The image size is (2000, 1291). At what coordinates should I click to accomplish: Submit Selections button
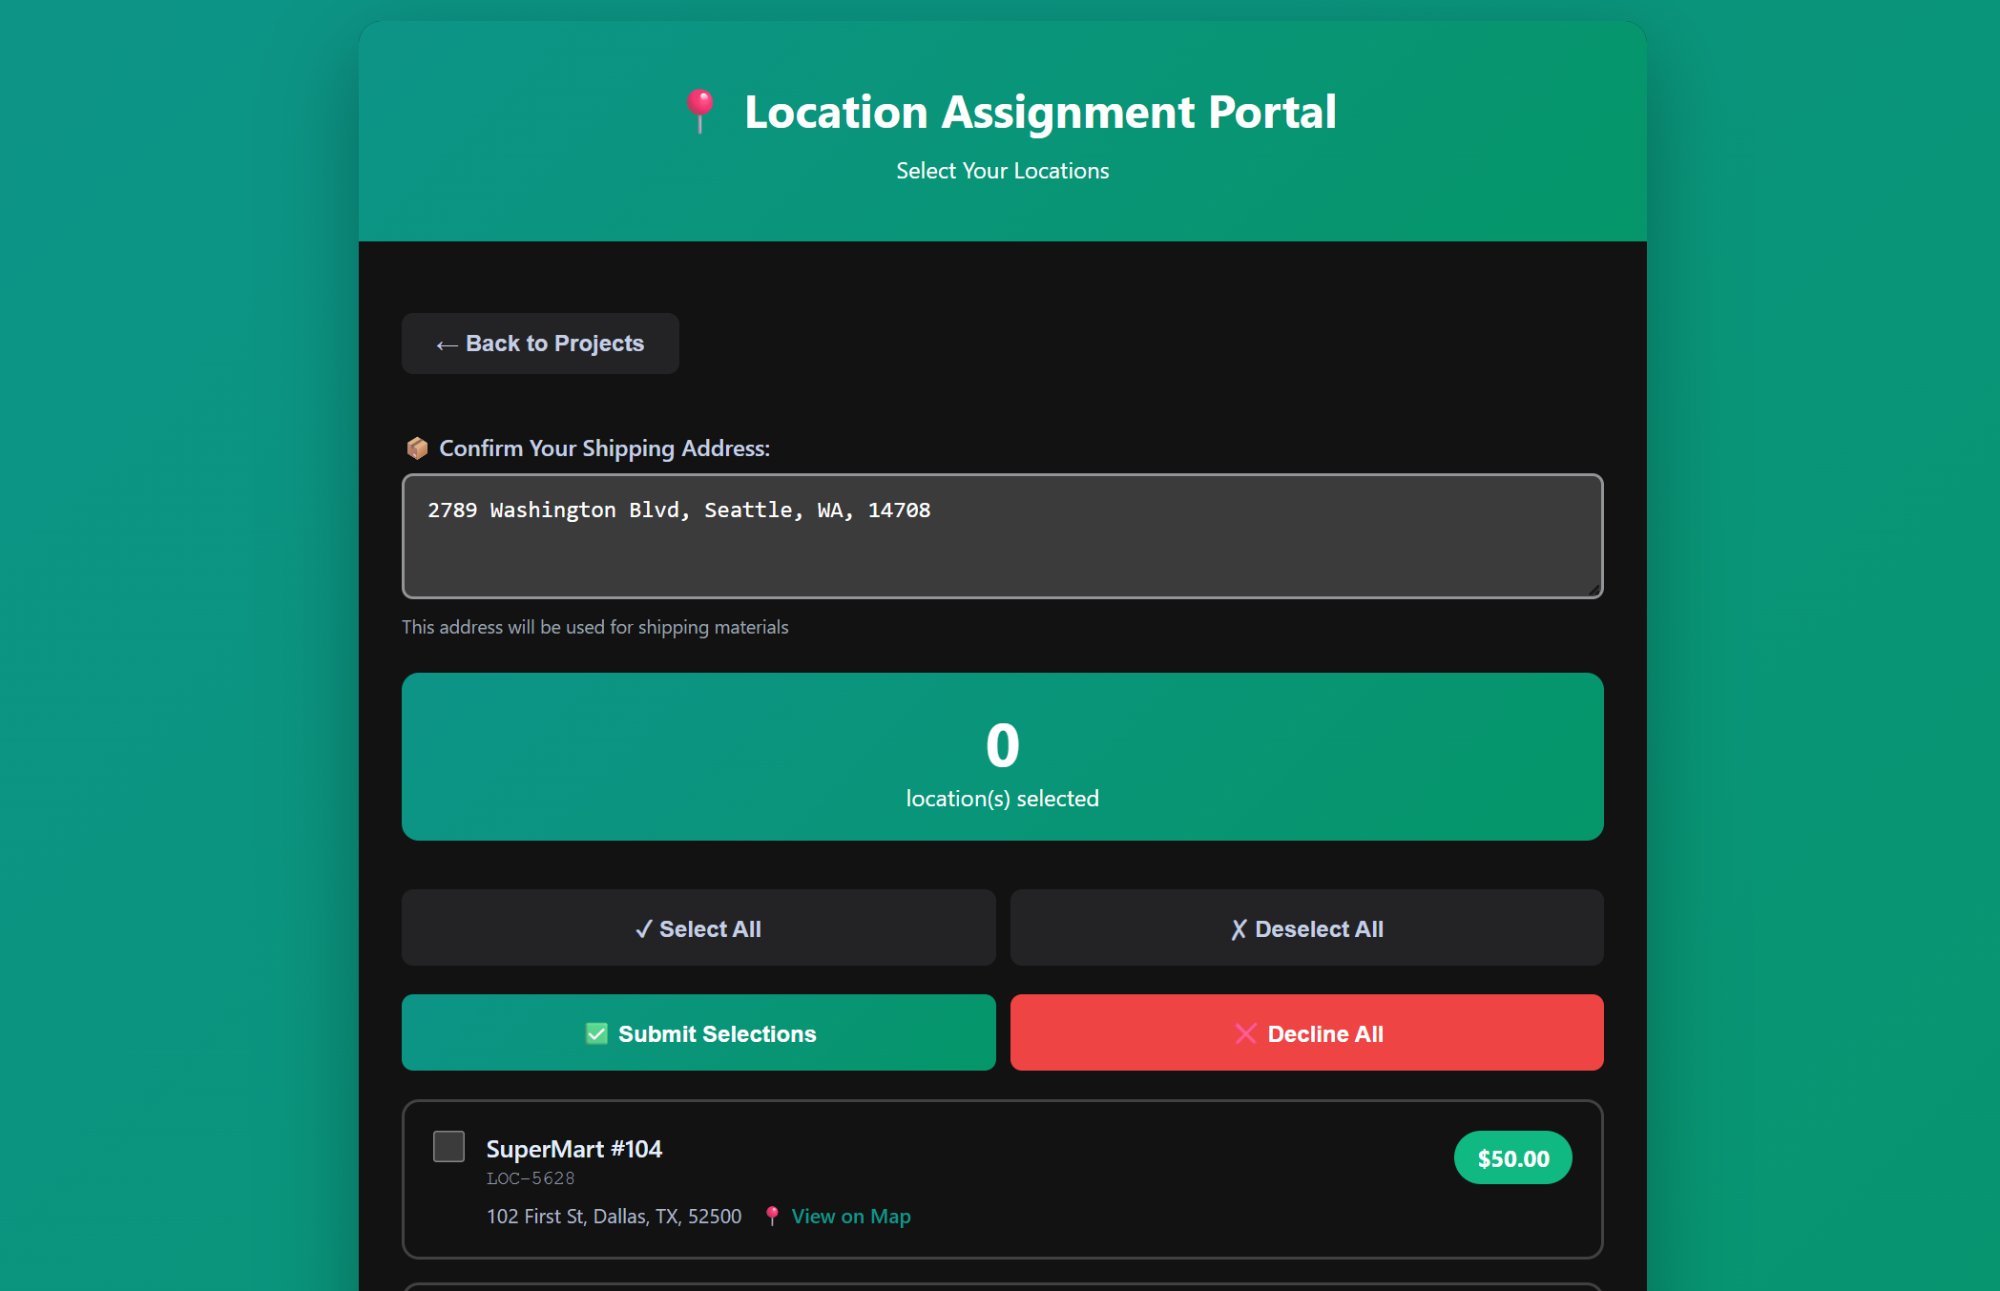[x=698, y=1033]
